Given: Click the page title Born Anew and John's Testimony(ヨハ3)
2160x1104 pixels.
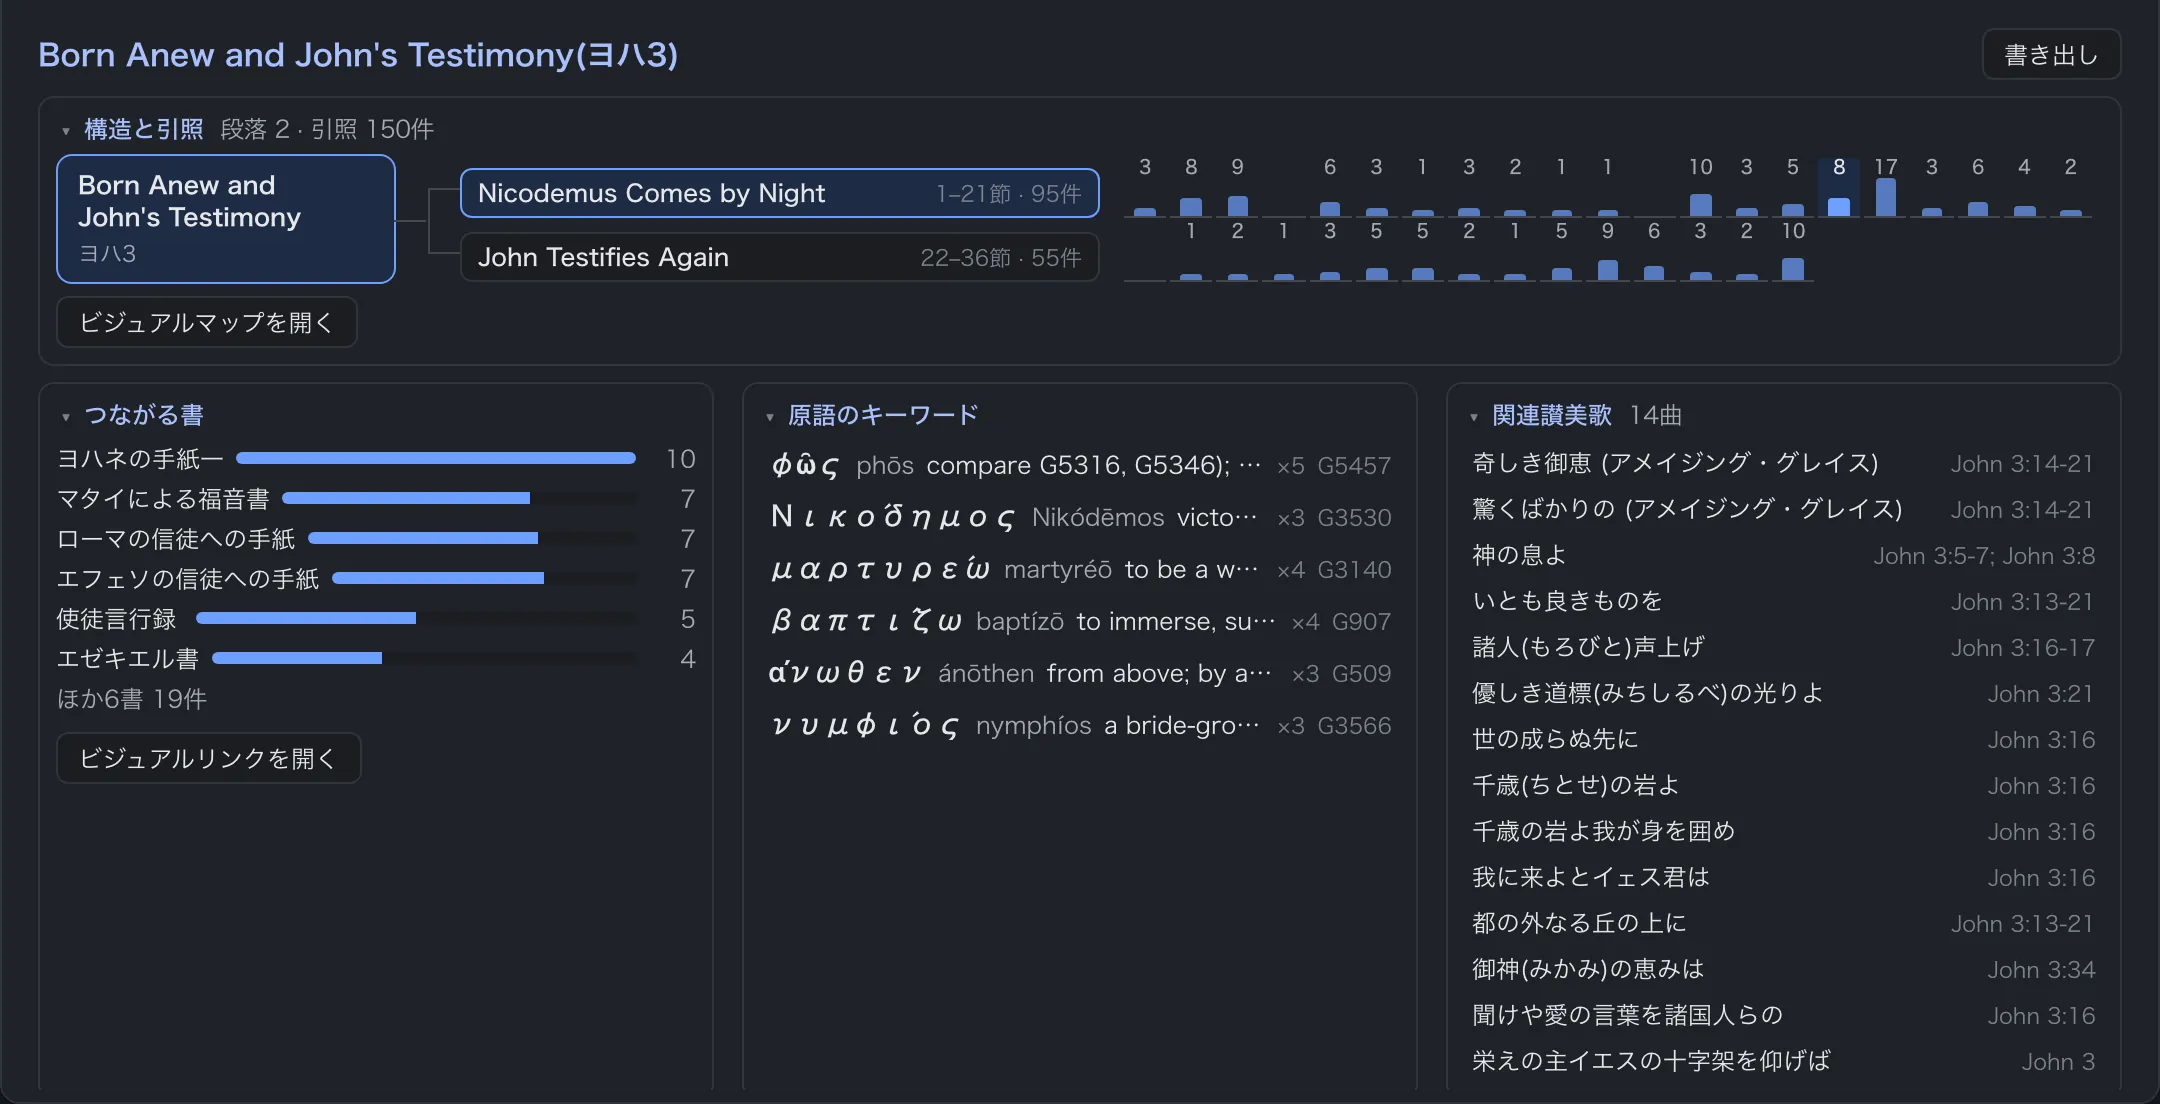Looking at the screenshot, I should point(358,55).
